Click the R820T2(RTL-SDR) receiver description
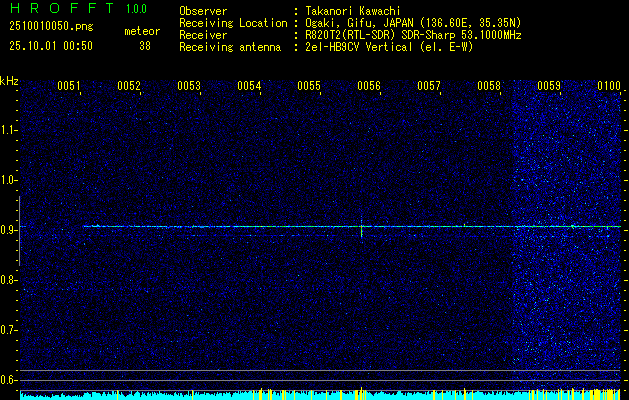This screenshot has width=629, height=400. [413, 35]
